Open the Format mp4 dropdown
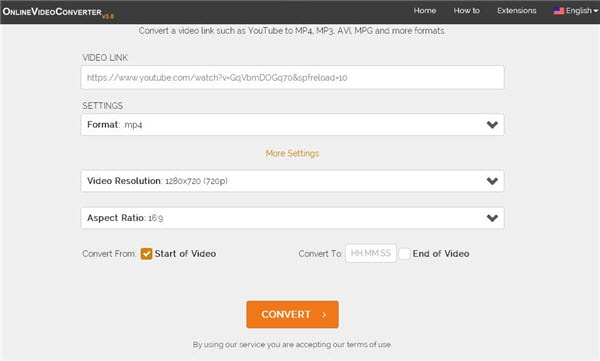This screenshot has width=600, height=361. click(292, 125)
